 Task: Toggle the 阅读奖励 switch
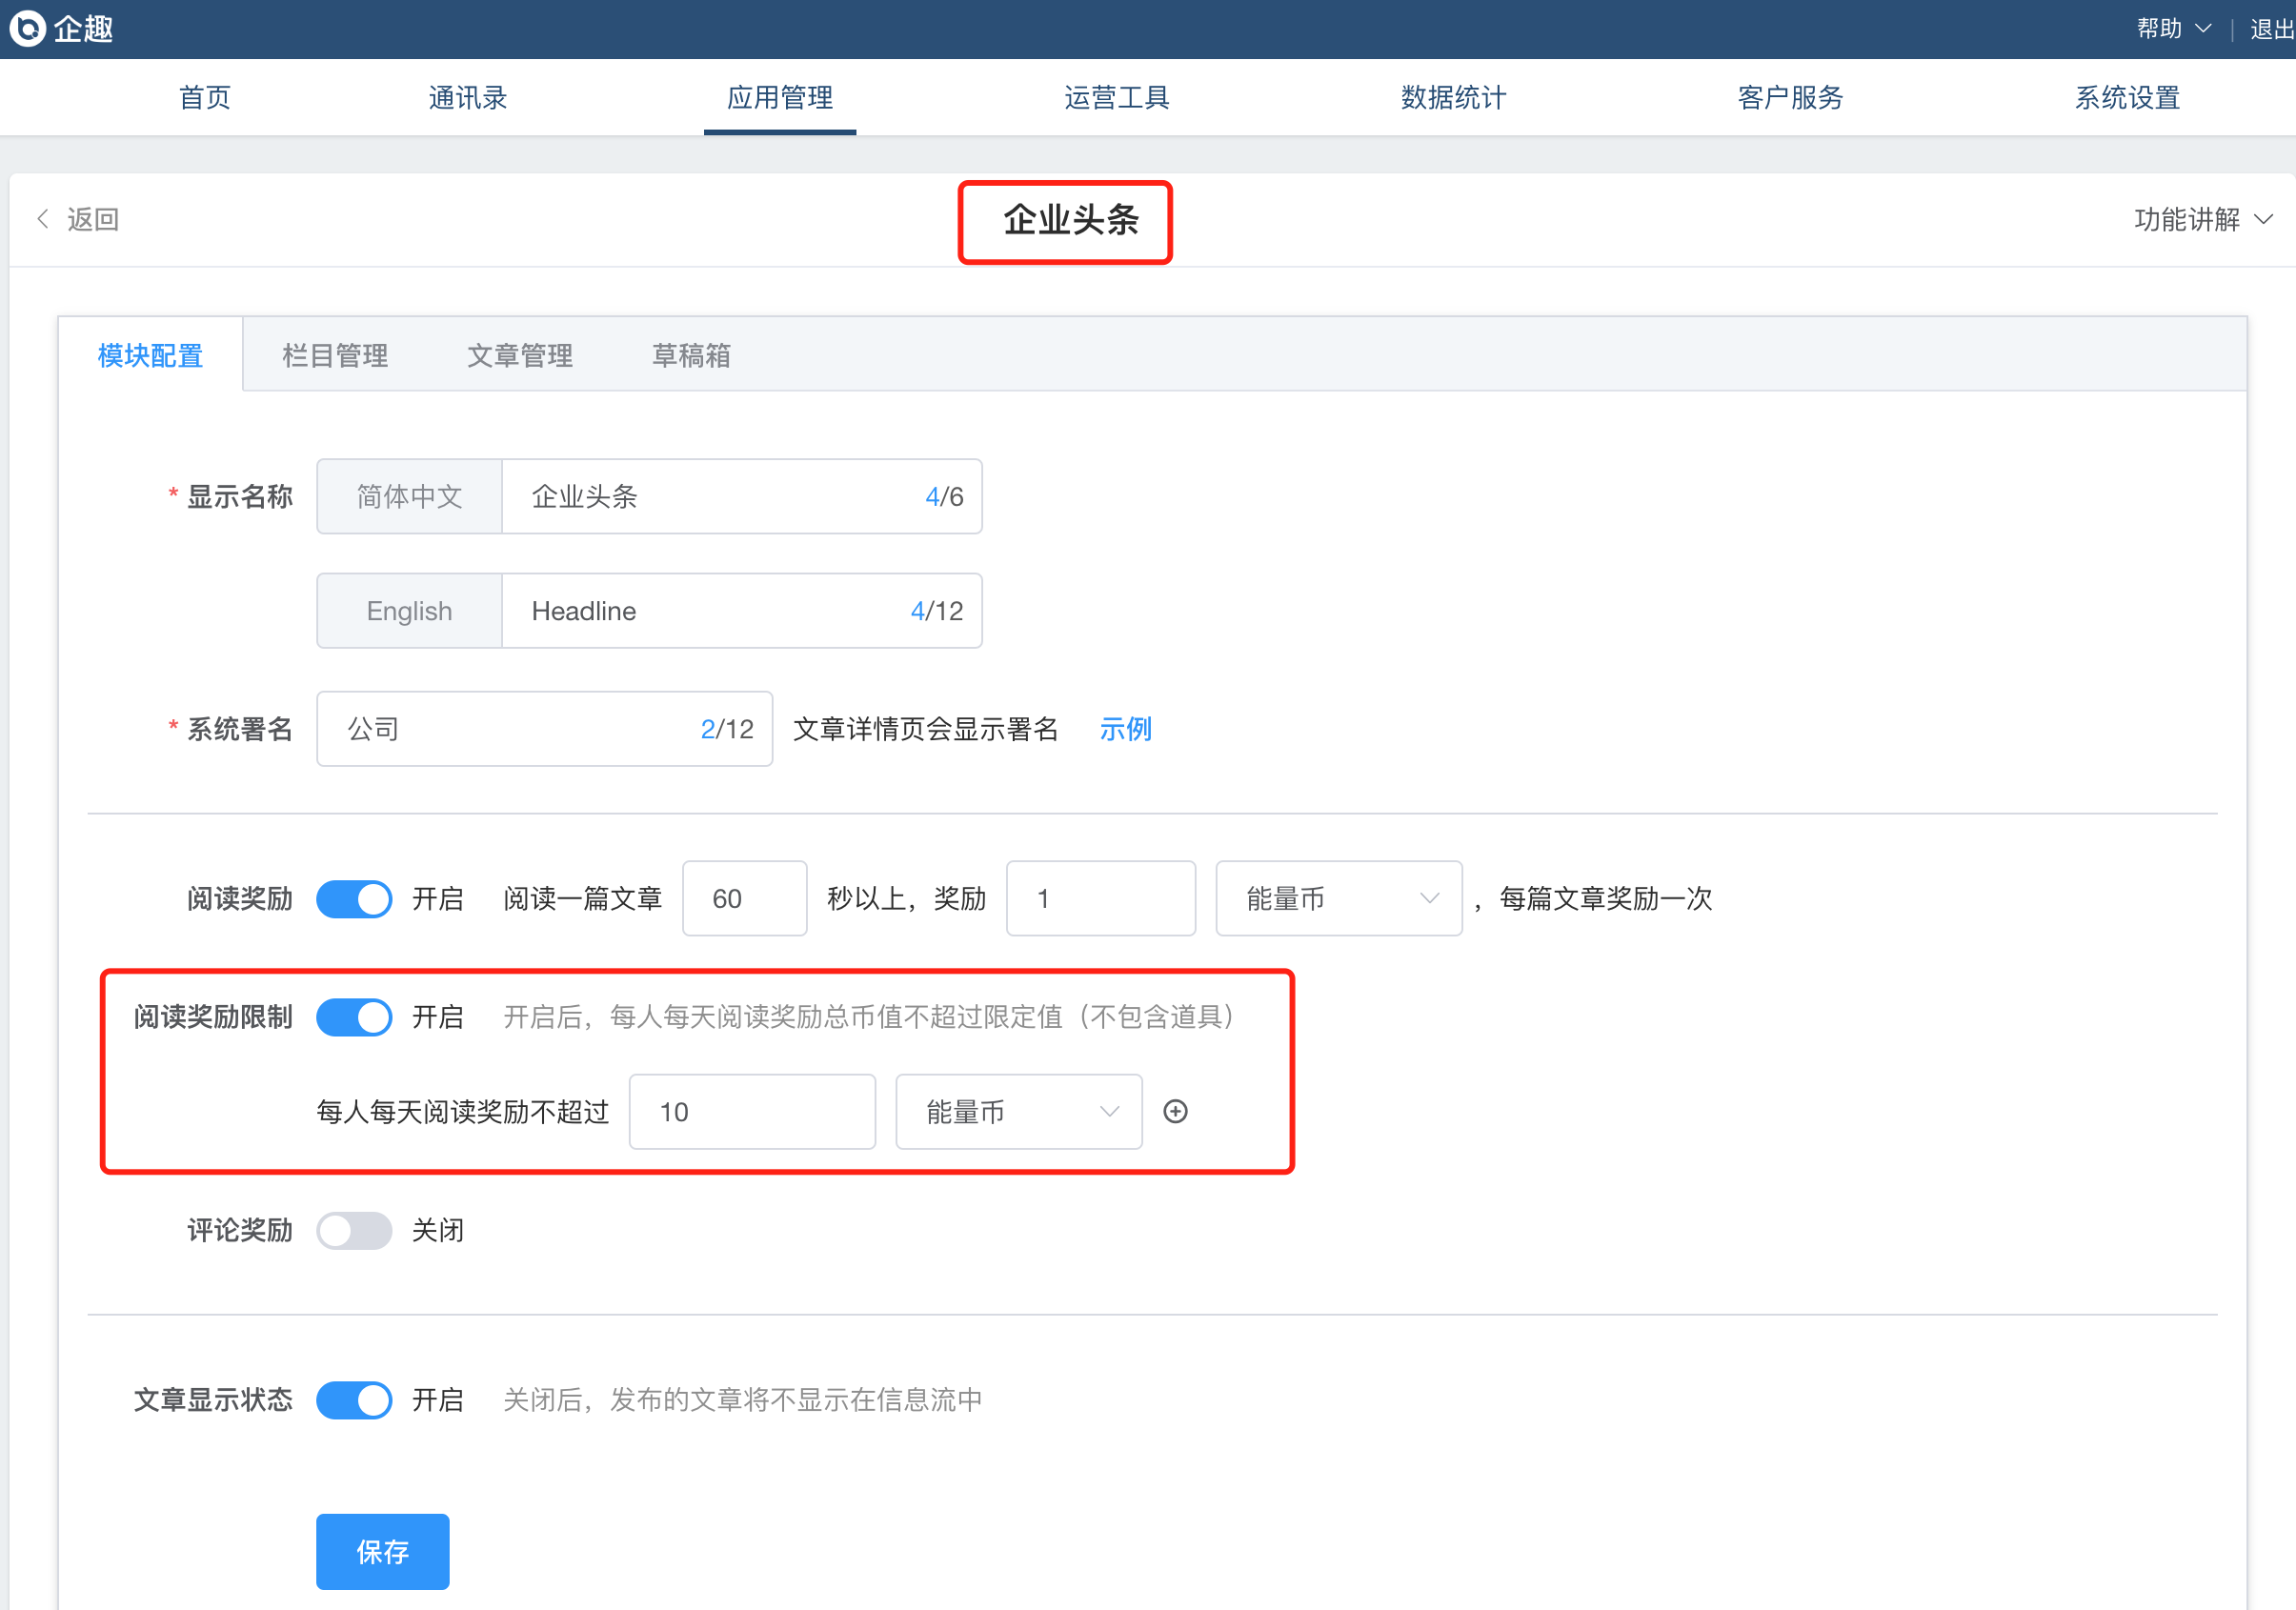tap(354, 899)
